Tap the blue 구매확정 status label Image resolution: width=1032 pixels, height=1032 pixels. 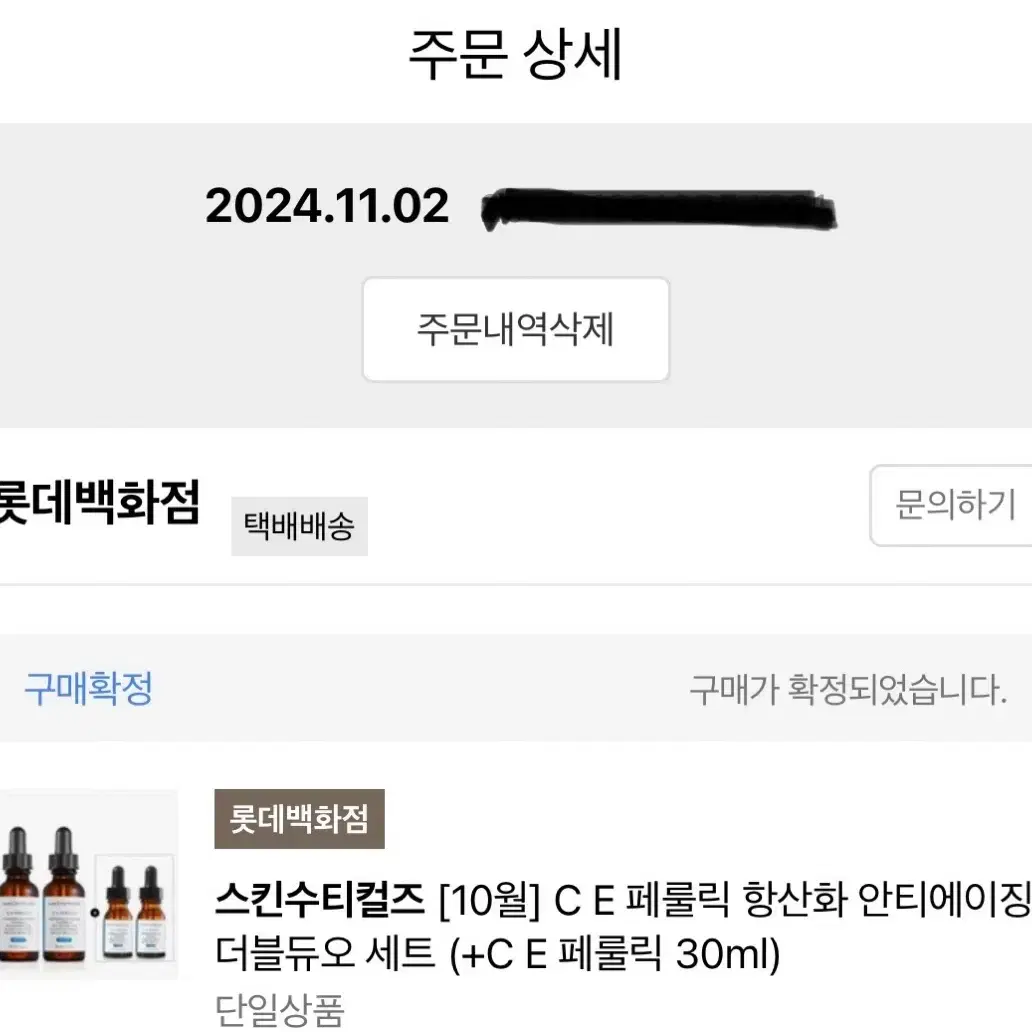tap(88, 688)
